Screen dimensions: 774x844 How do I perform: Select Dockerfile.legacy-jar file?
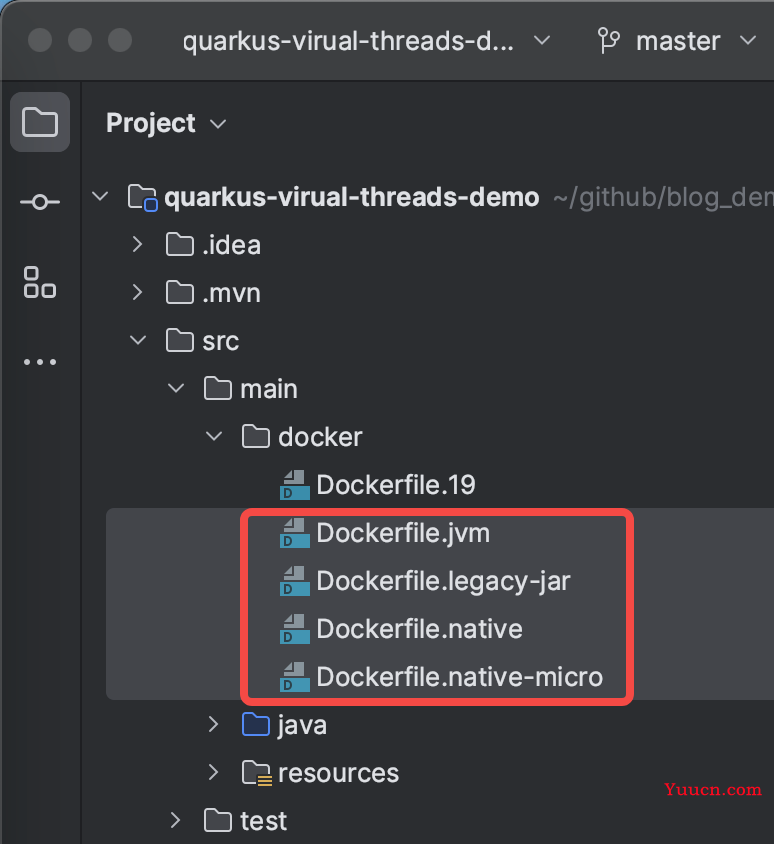tap(443, 581)
